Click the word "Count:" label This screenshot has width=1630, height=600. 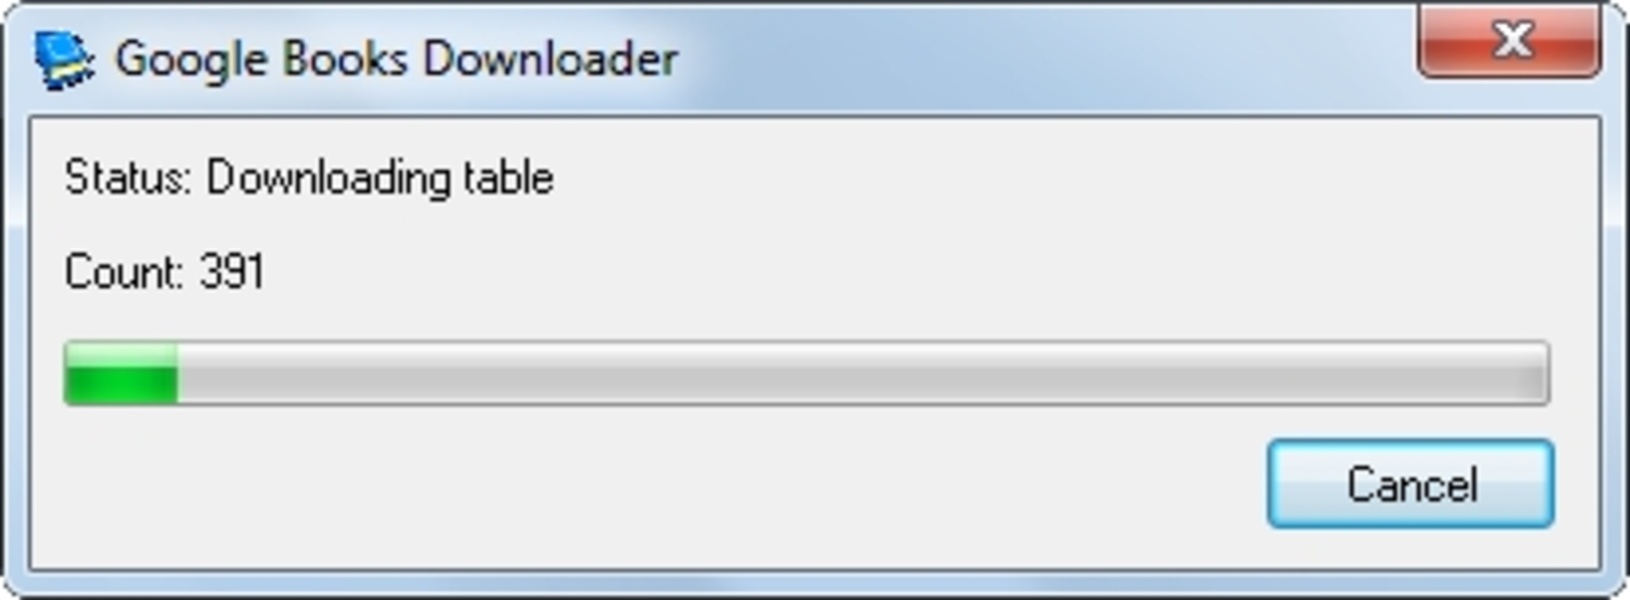click(124, 271)
